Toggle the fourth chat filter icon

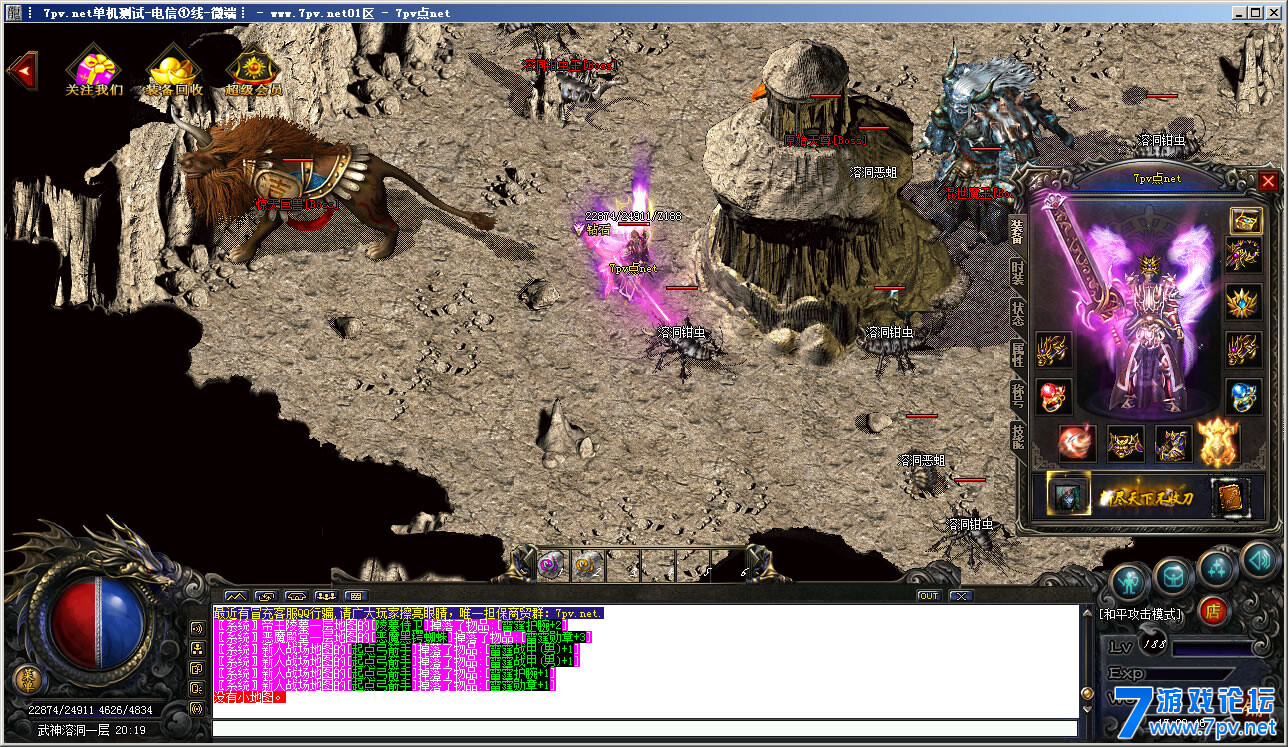[197, 688]
